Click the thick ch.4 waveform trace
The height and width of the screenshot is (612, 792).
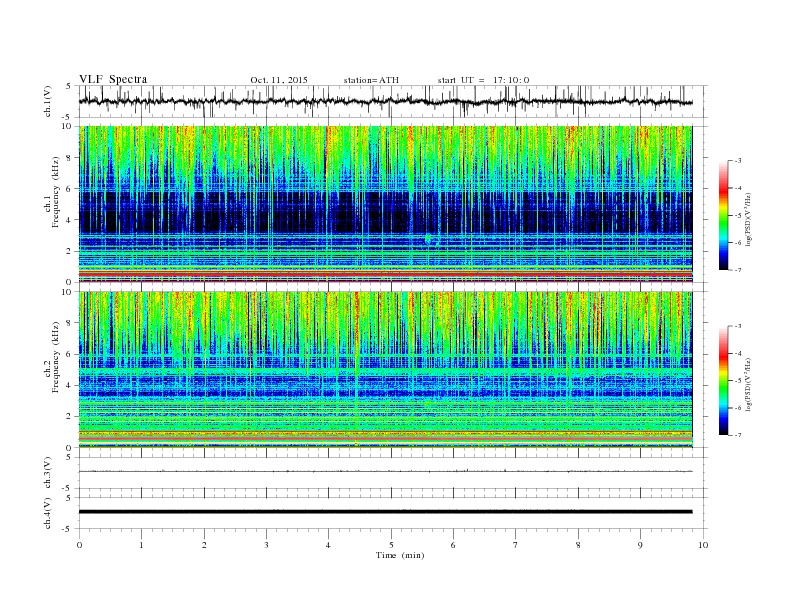[385, 512]
